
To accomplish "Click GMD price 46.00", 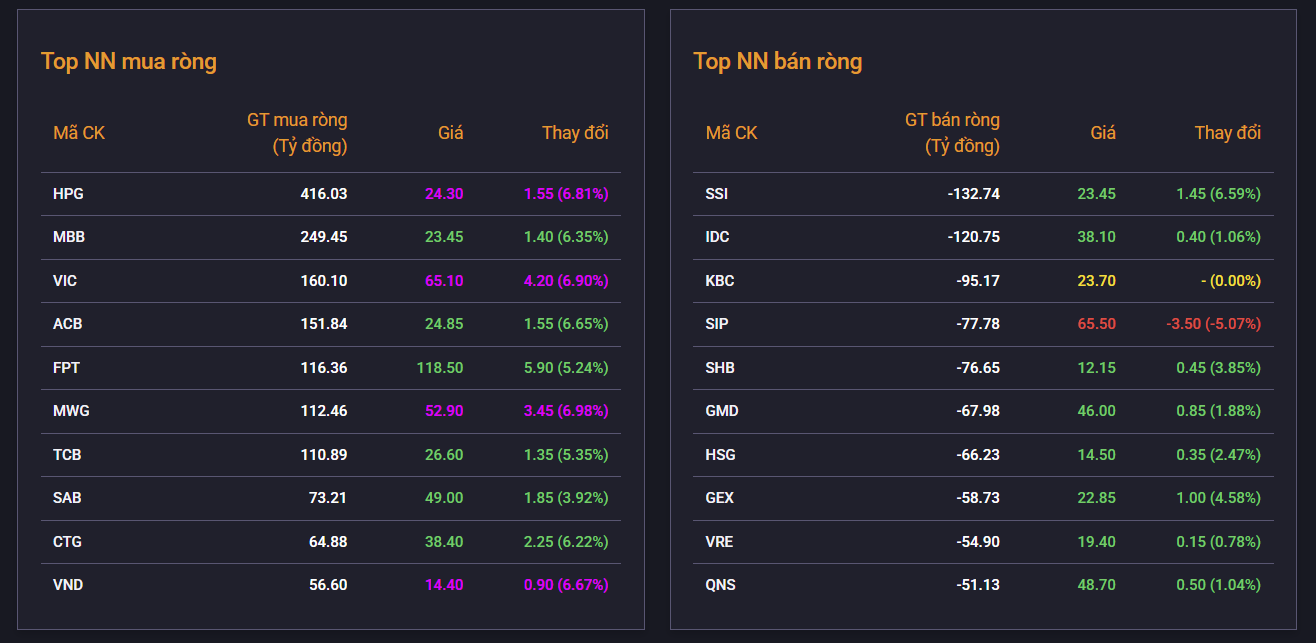I will [1096, 411].
